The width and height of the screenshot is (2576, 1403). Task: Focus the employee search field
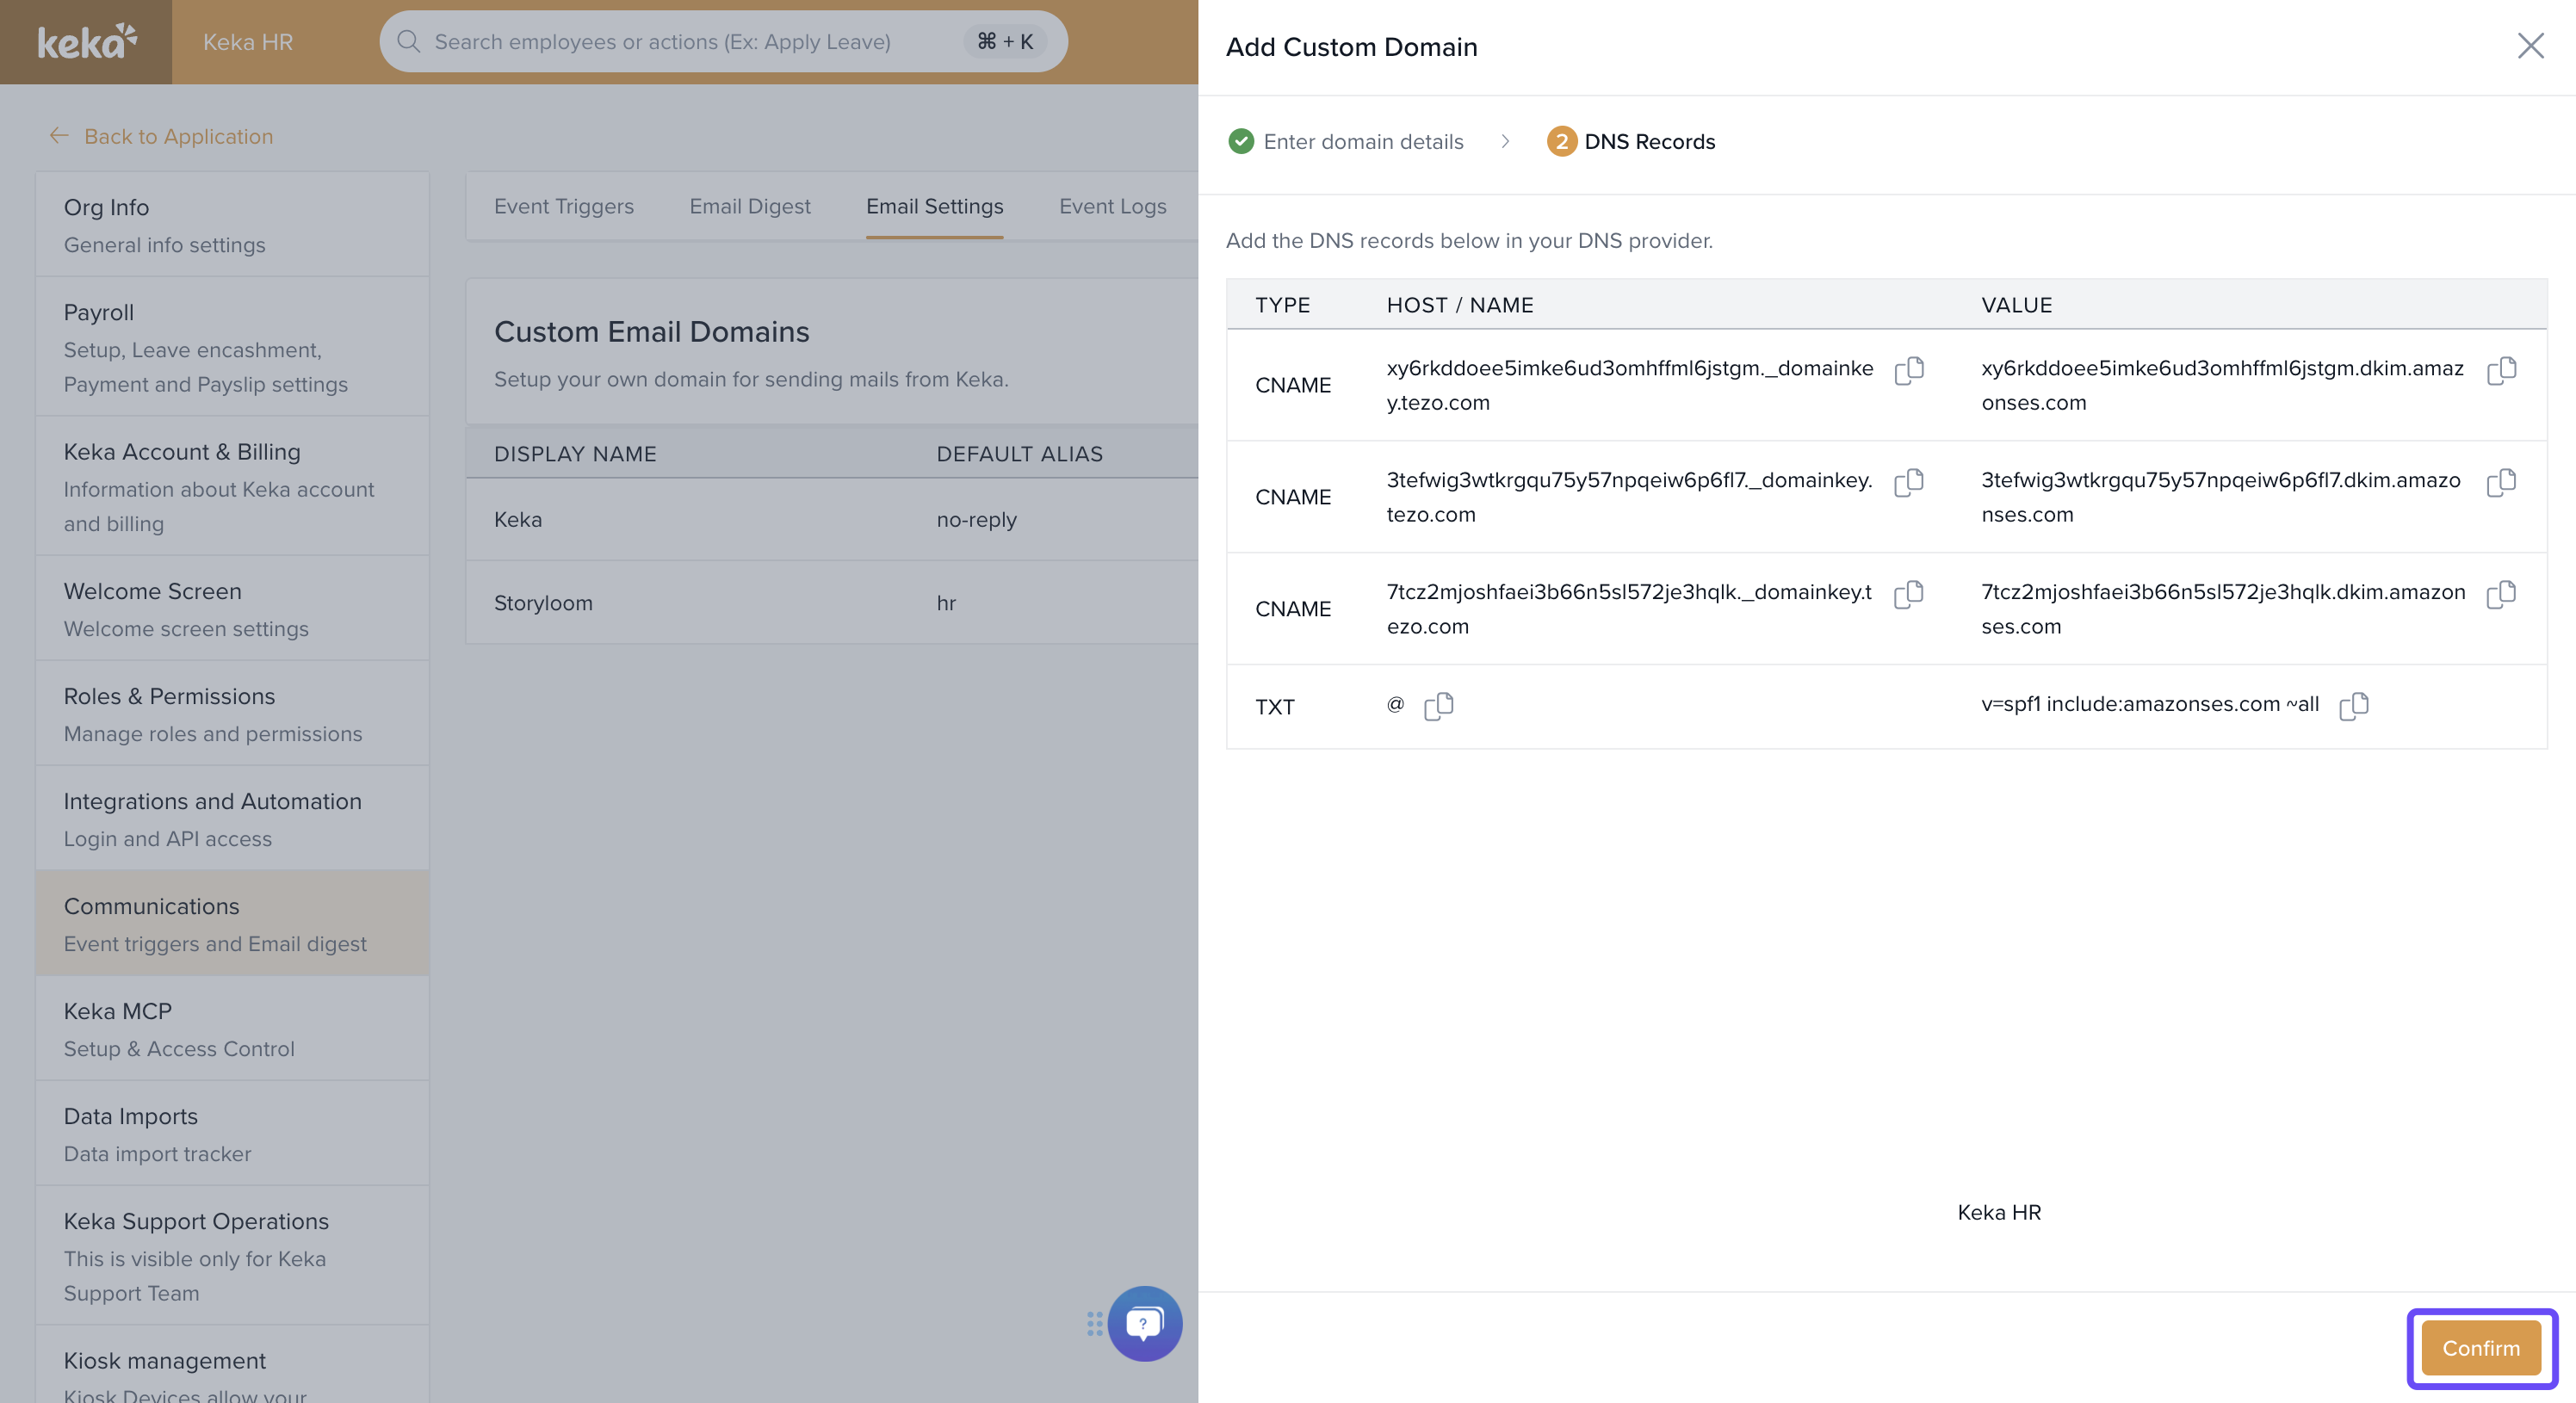coord(723,41)
